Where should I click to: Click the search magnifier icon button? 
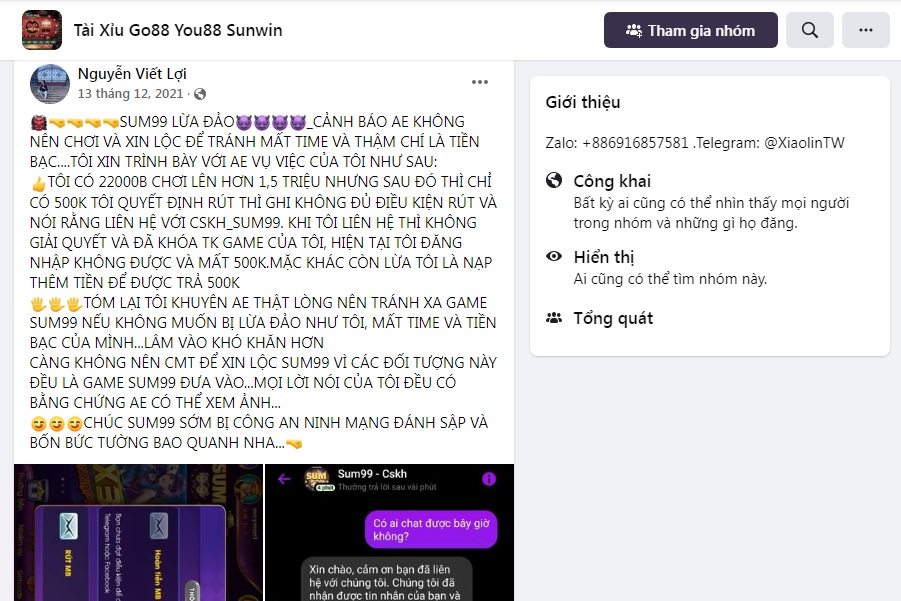(810, 30)
